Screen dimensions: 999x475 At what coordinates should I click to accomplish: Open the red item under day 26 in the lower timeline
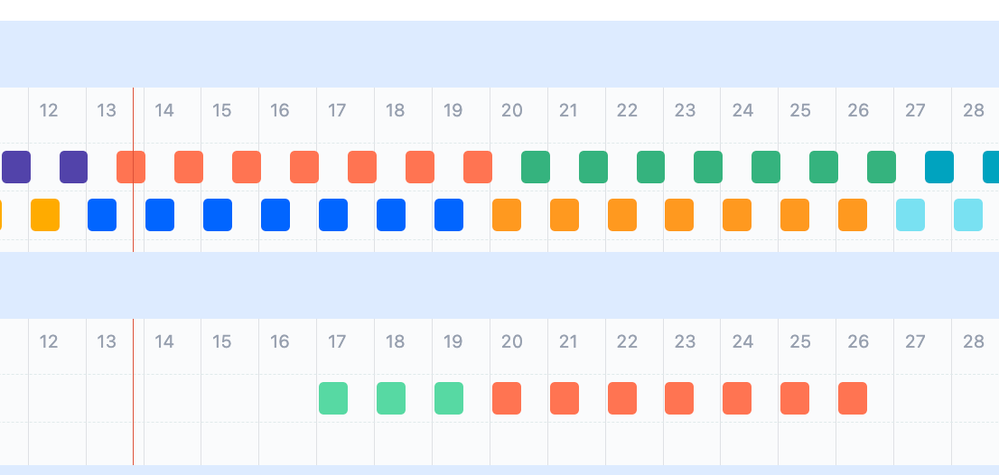tap(852, 398)
